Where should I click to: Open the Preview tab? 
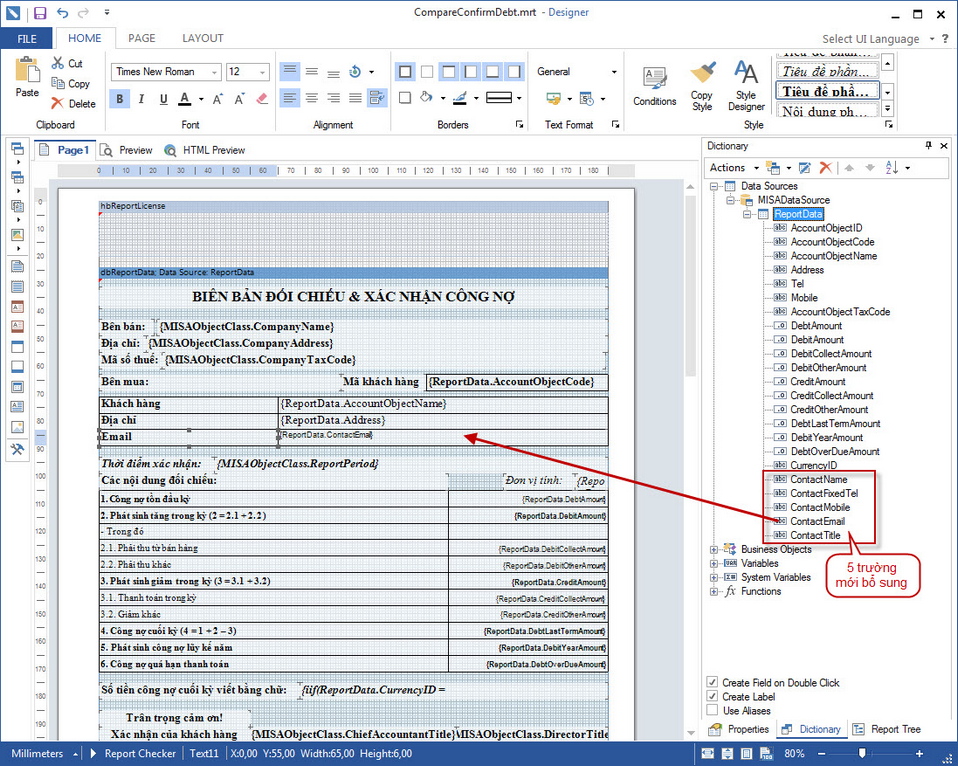[x=127, y=150]
